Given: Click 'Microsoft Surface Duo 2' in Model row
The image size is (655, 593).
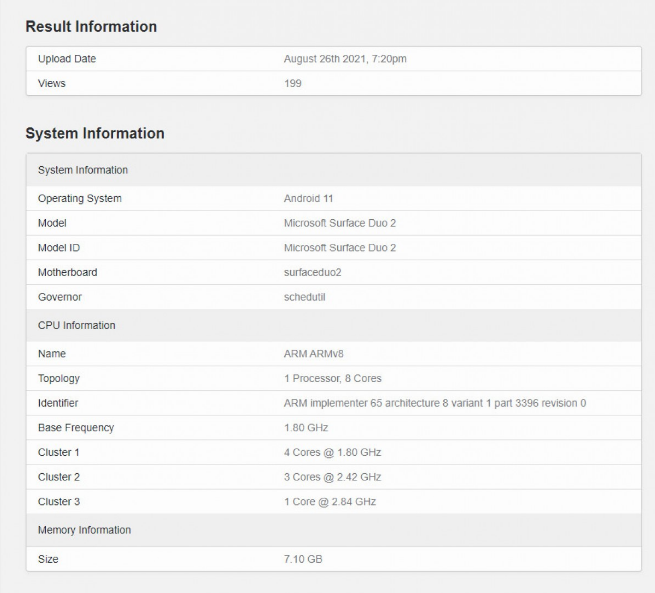Looking at the screenshot, I should [340, 223].
